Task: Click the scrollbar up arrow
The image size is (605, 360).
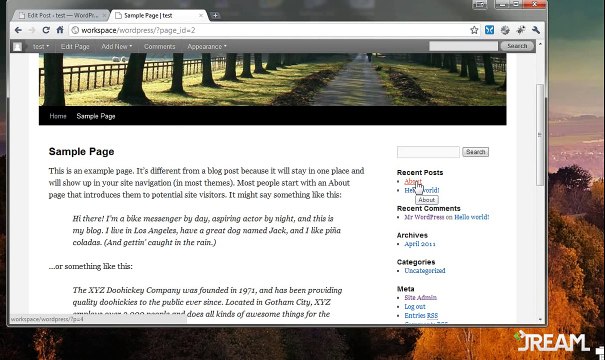Action: point(540,44)
